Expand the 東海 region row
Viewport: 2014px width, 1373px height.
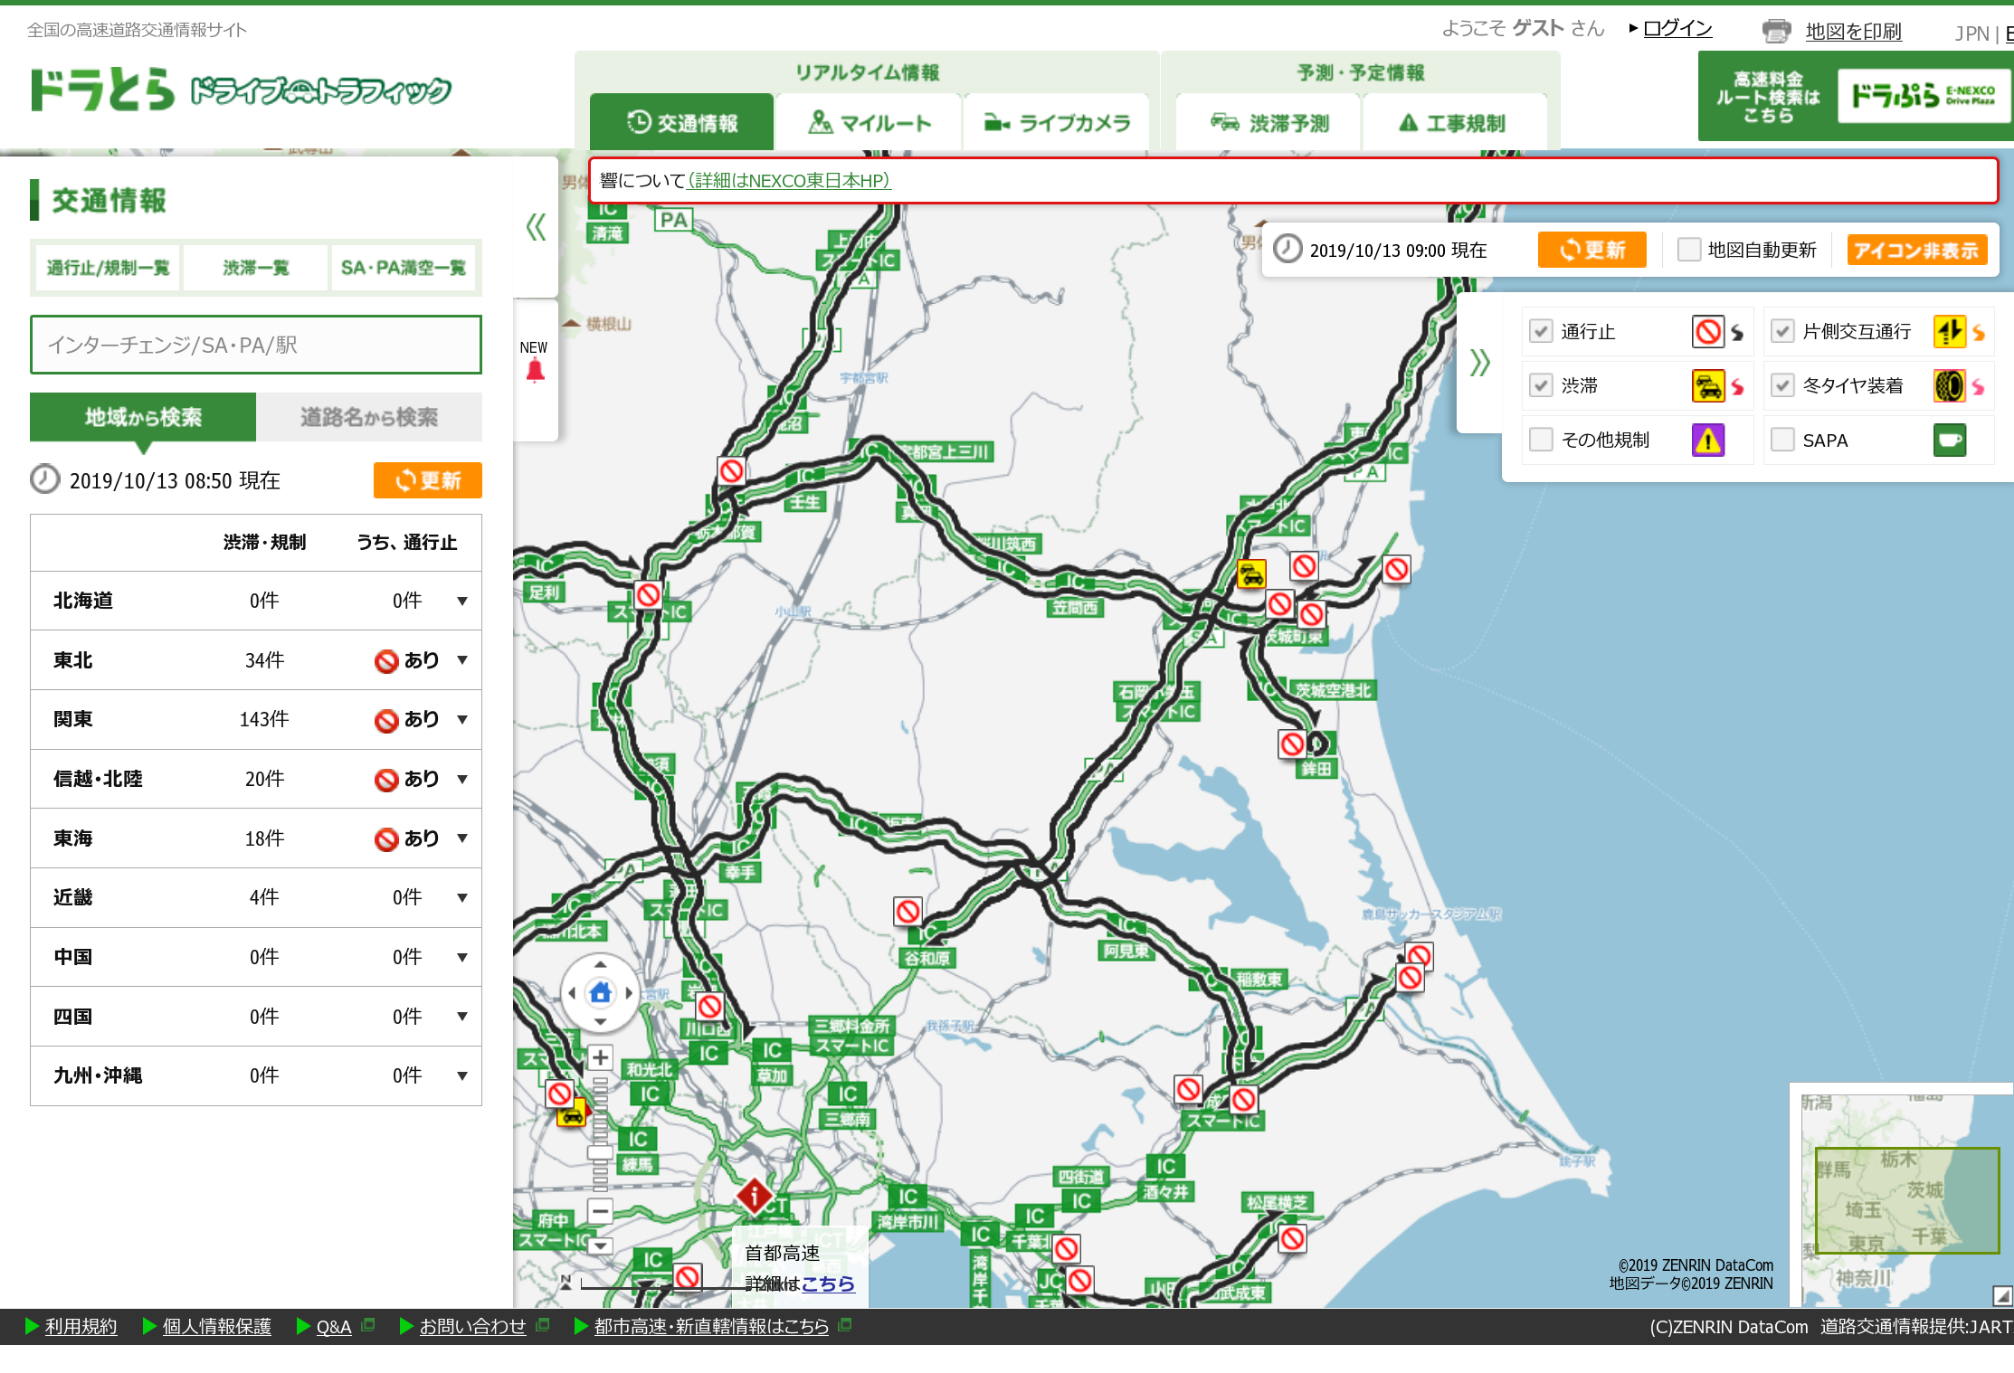(256, 838)
